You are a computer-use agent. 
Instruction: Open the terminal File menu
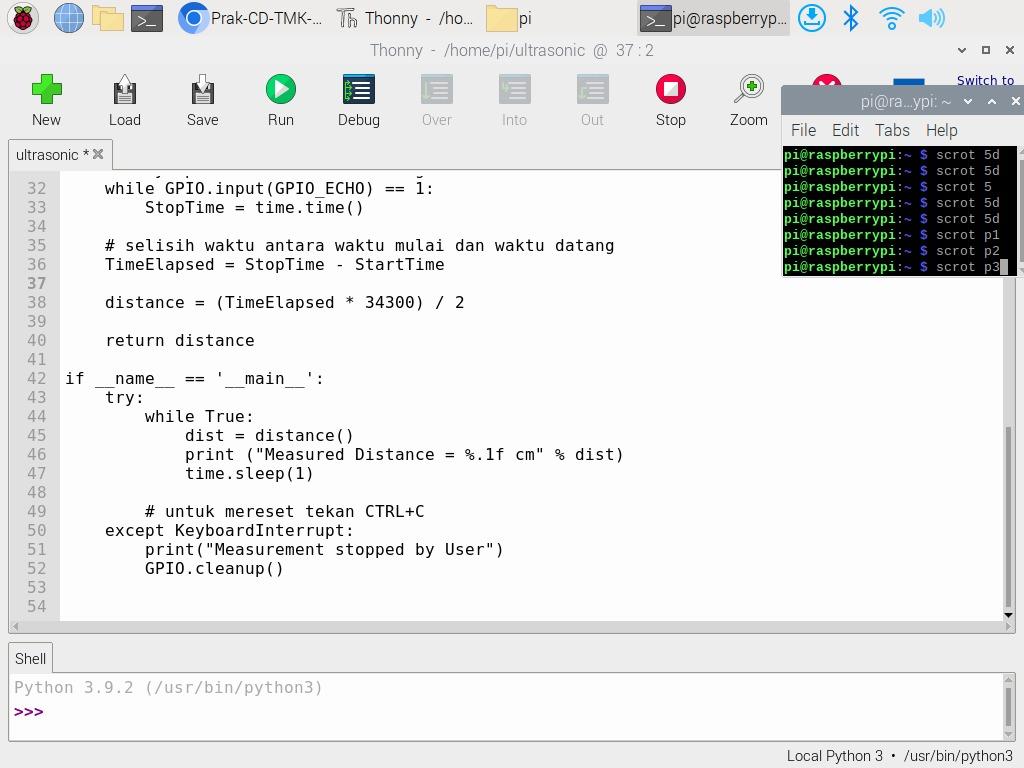[x=803, y=131]
